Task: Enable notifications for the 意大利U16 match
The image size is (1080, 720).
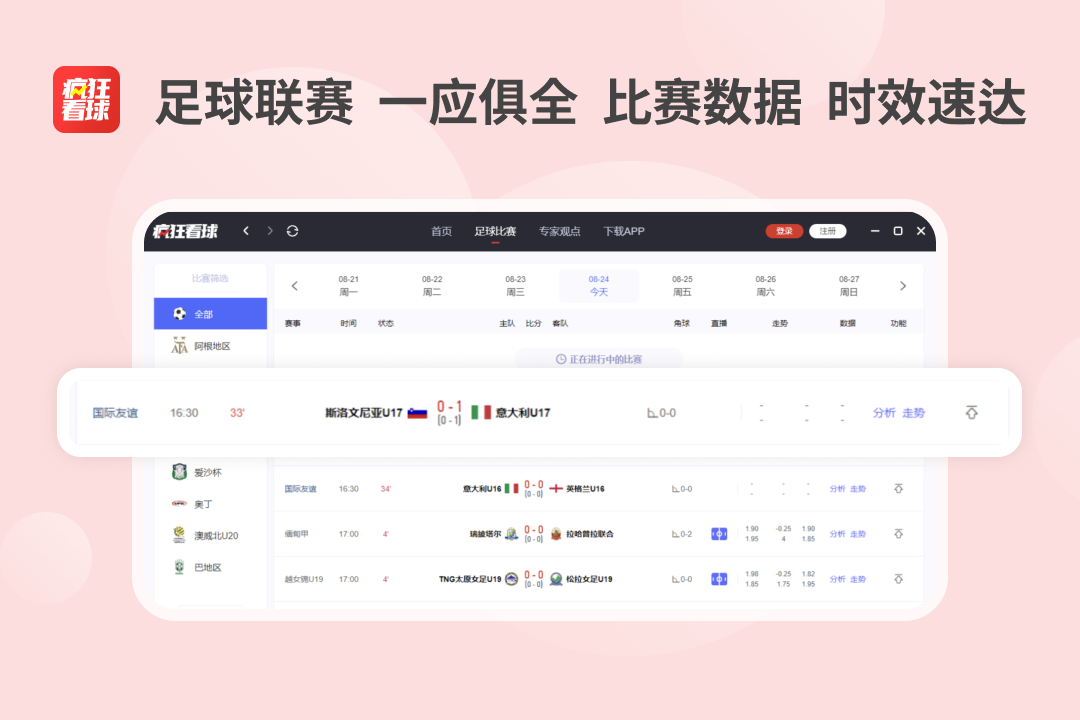Action: click(x=899, y=488)
